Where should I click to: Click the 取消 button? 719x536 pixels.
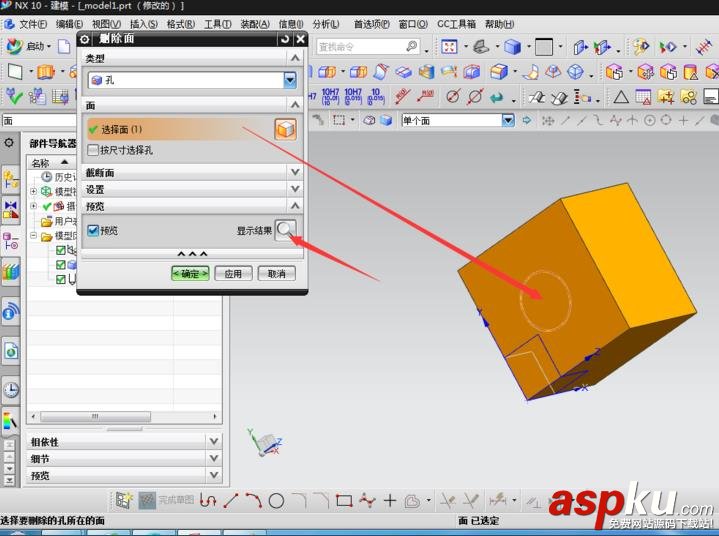coord(277,274)
